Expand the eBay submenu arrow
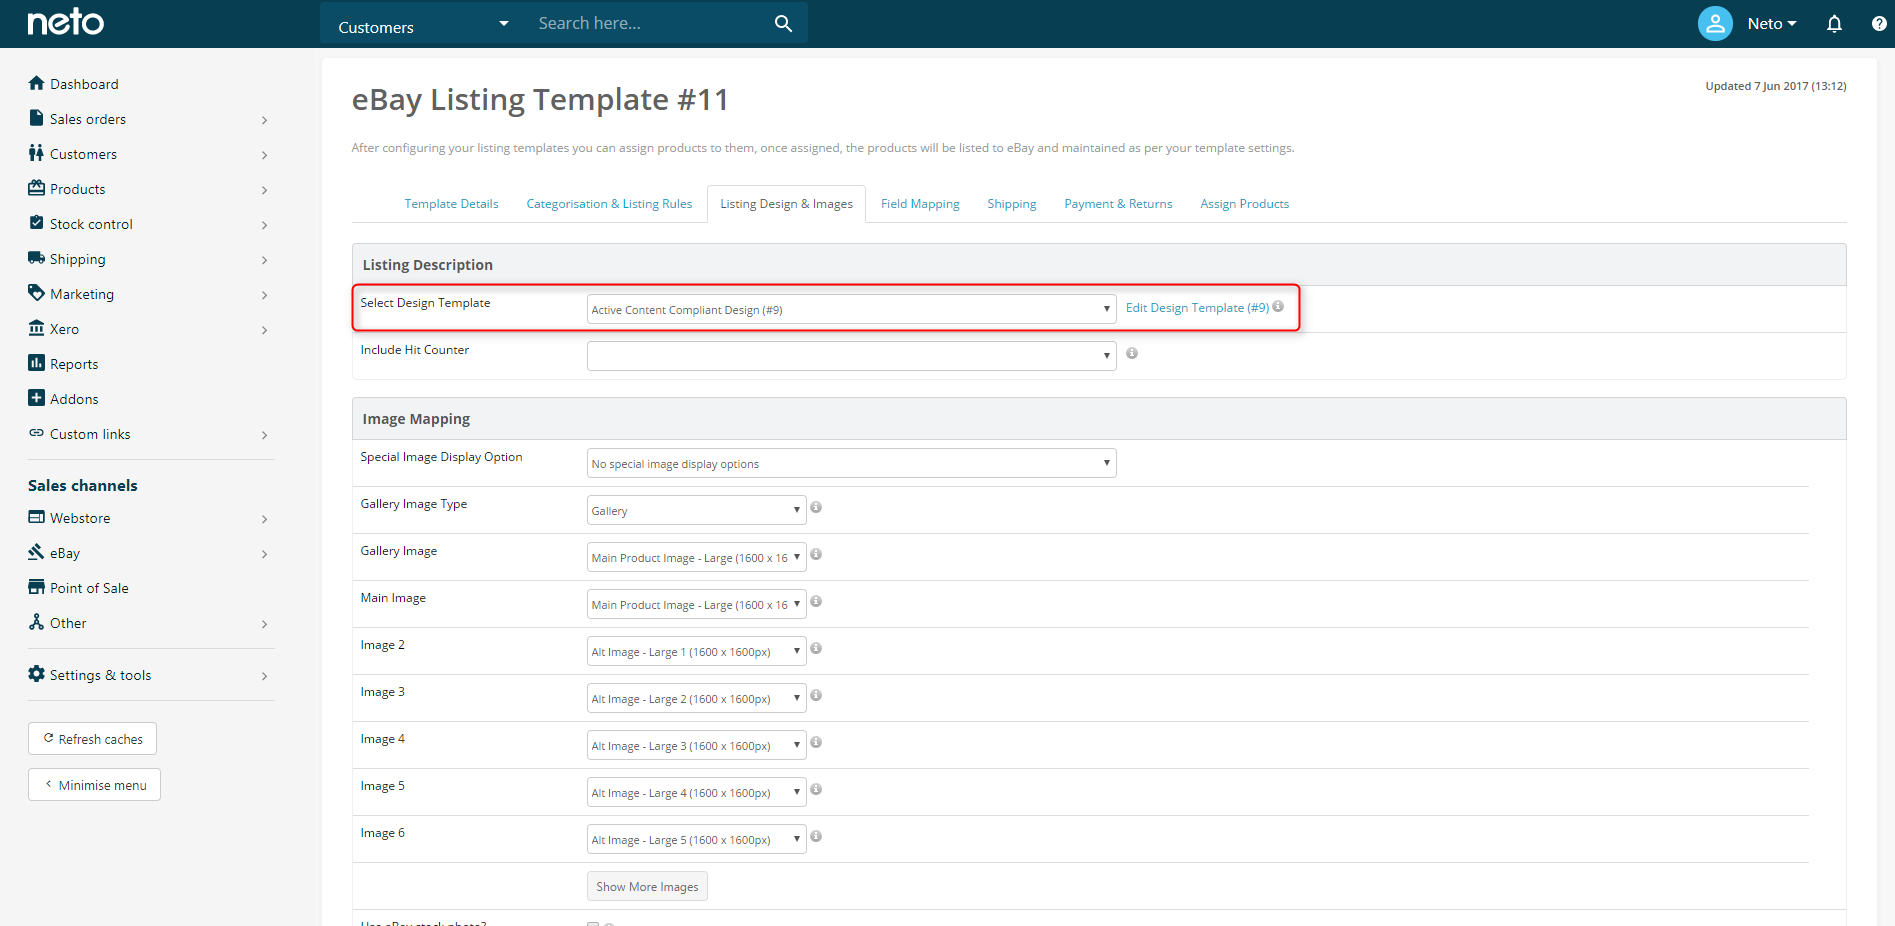Viewport: 1895px width, 926px height. point(265,554)
